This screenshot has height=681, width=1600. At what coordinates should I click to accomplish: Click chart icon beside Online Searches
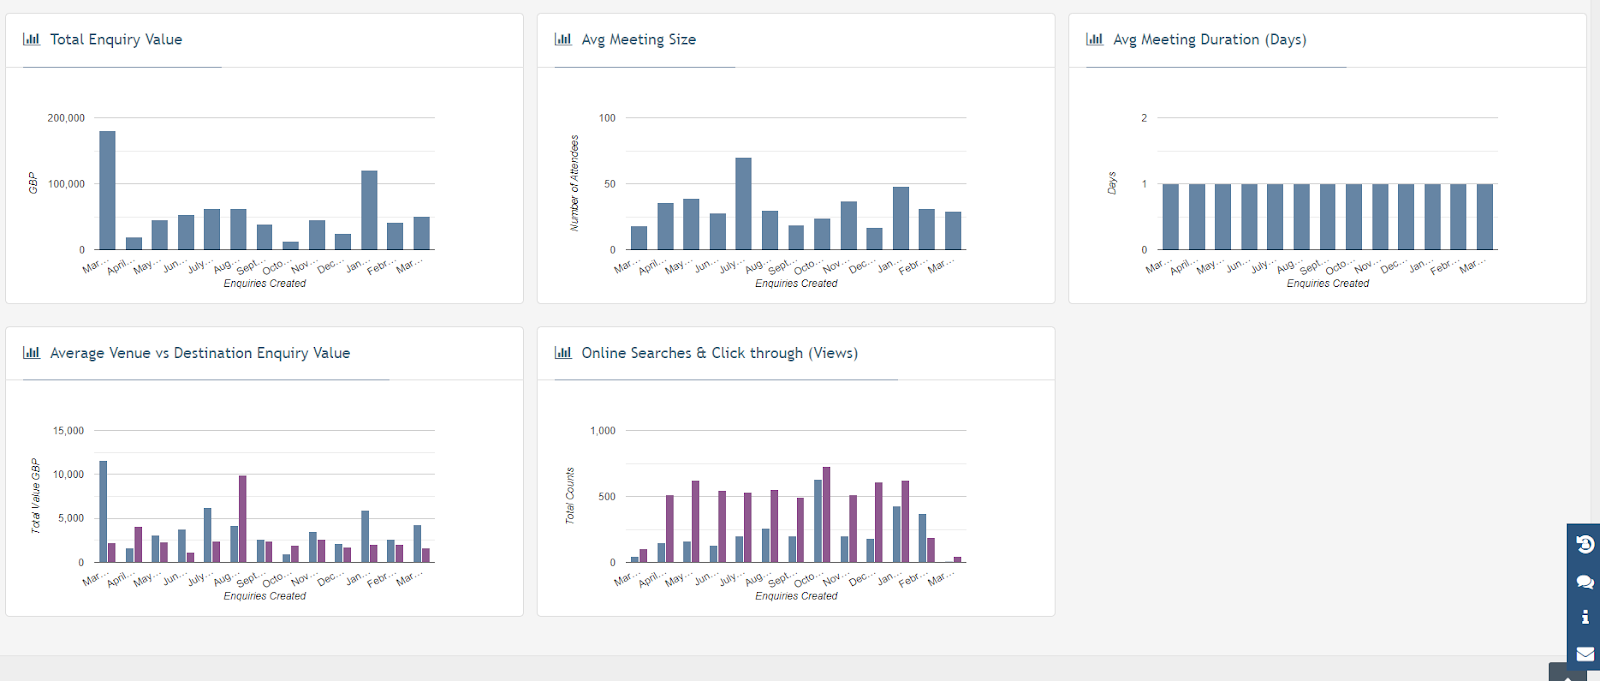pyautogui.click(x=563, y=353)
